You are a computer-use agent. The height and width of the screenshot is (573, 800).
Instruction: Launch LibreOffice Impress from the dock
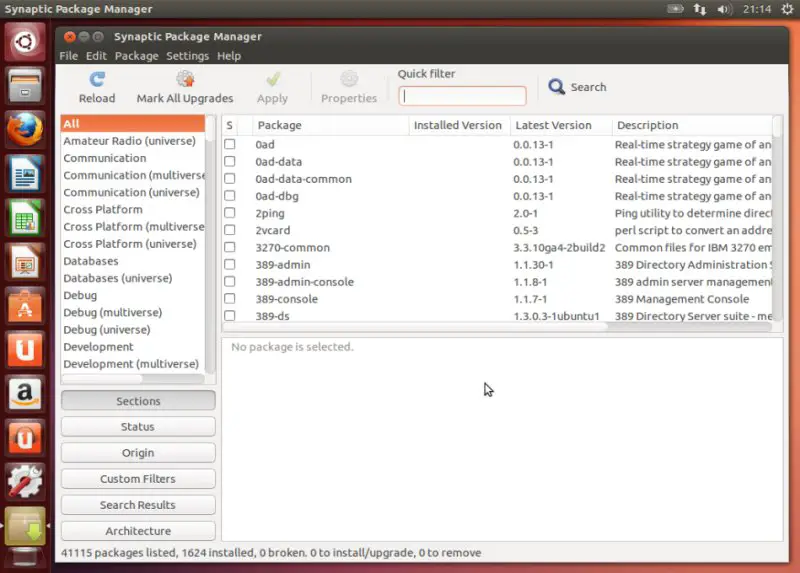(x=24, y=262)
